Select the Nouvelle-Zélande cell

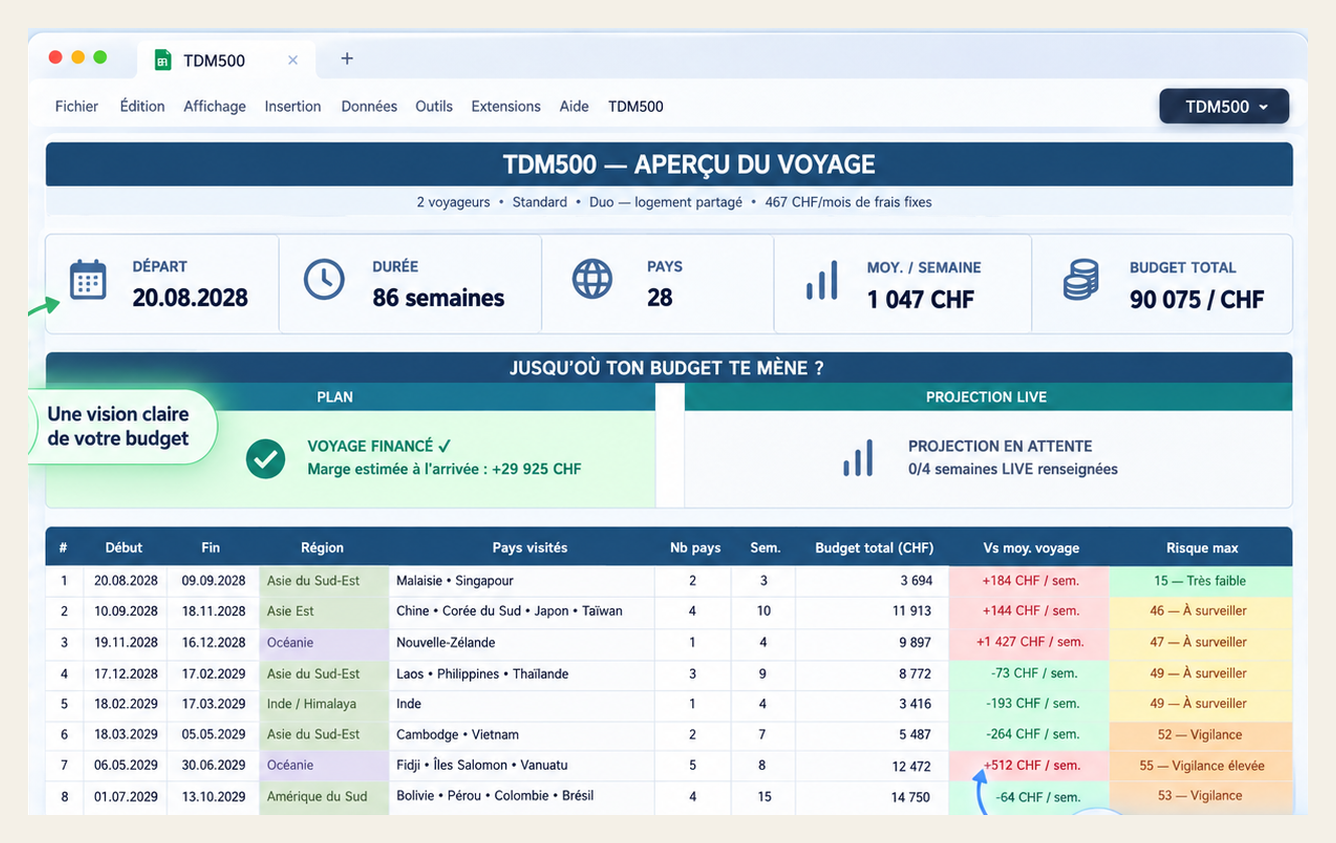click(522, 642)
